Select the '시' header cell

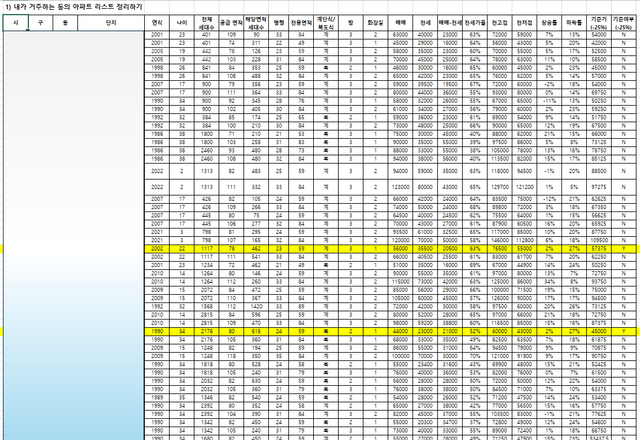tap(16, 23)
